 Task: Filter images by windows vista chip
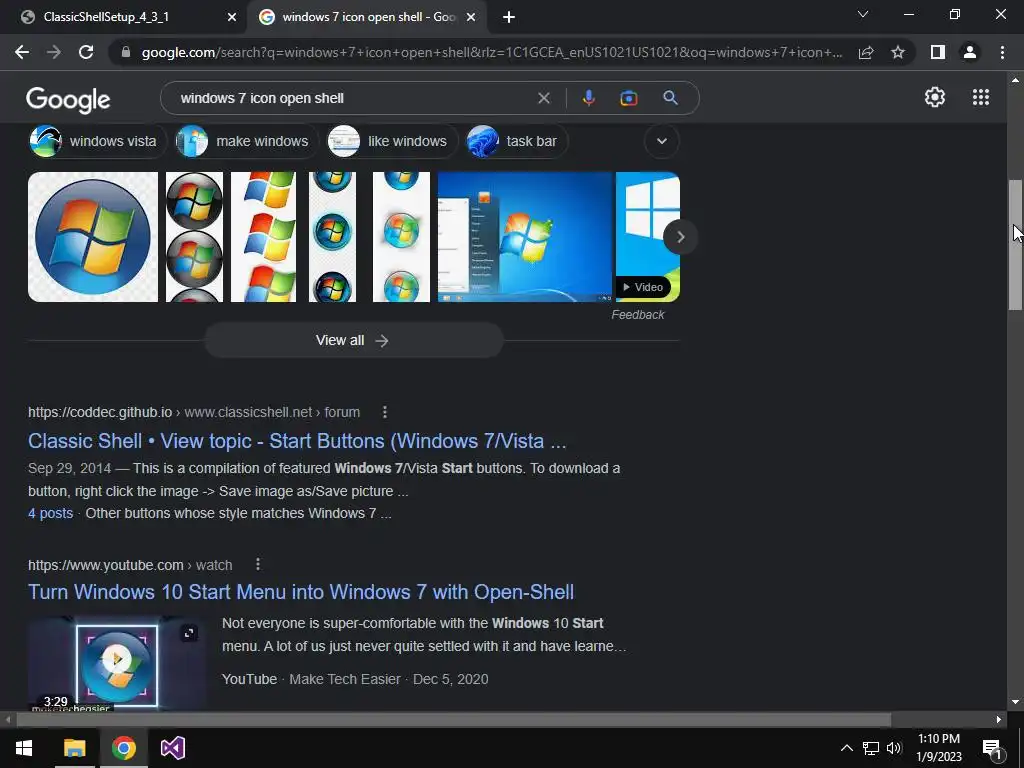[97, 141]
